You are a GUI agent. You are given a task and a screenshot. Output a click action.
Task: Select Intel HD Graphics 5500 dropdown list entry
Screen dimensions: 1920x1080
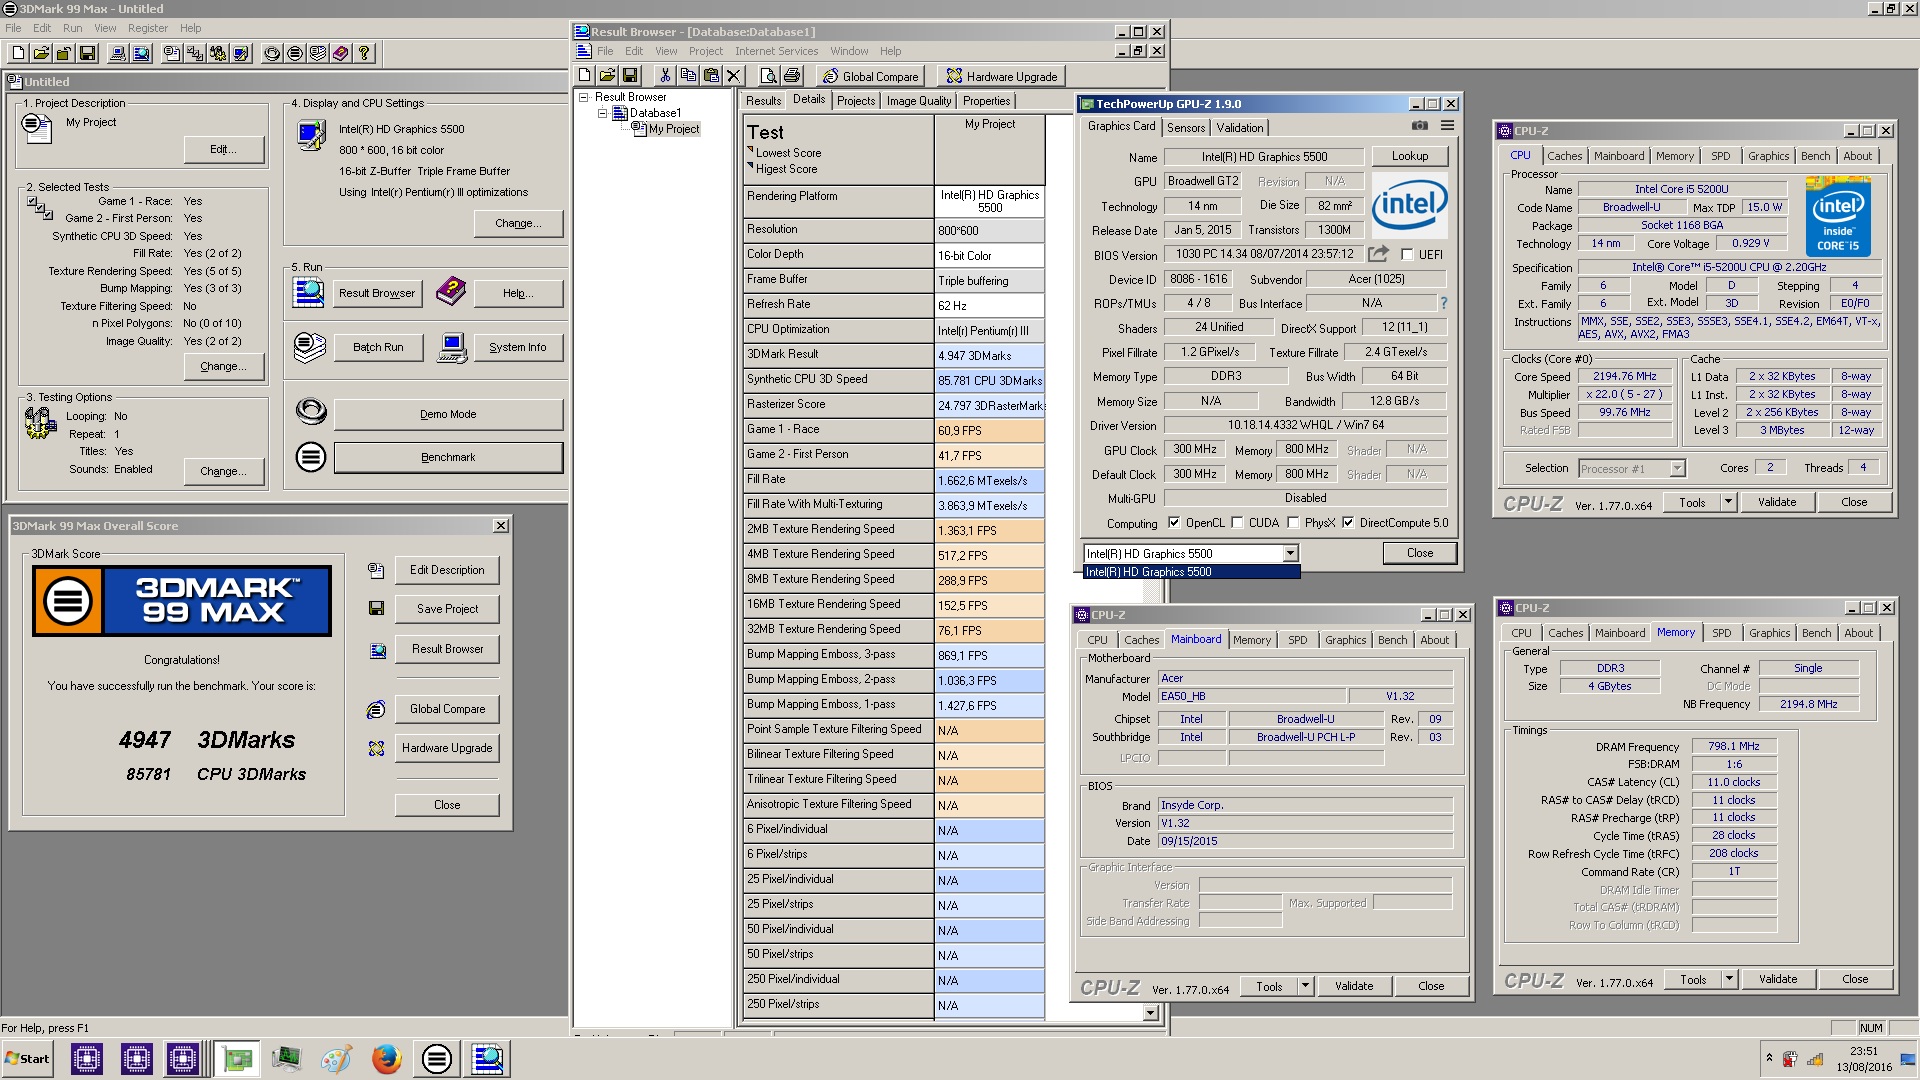[x=1192, y=573]
